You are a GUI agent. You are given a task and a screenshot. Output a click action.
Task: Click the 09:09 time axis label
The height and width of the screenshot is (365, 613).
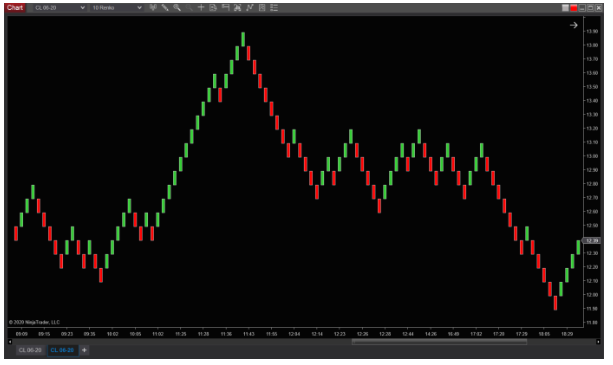22,334
